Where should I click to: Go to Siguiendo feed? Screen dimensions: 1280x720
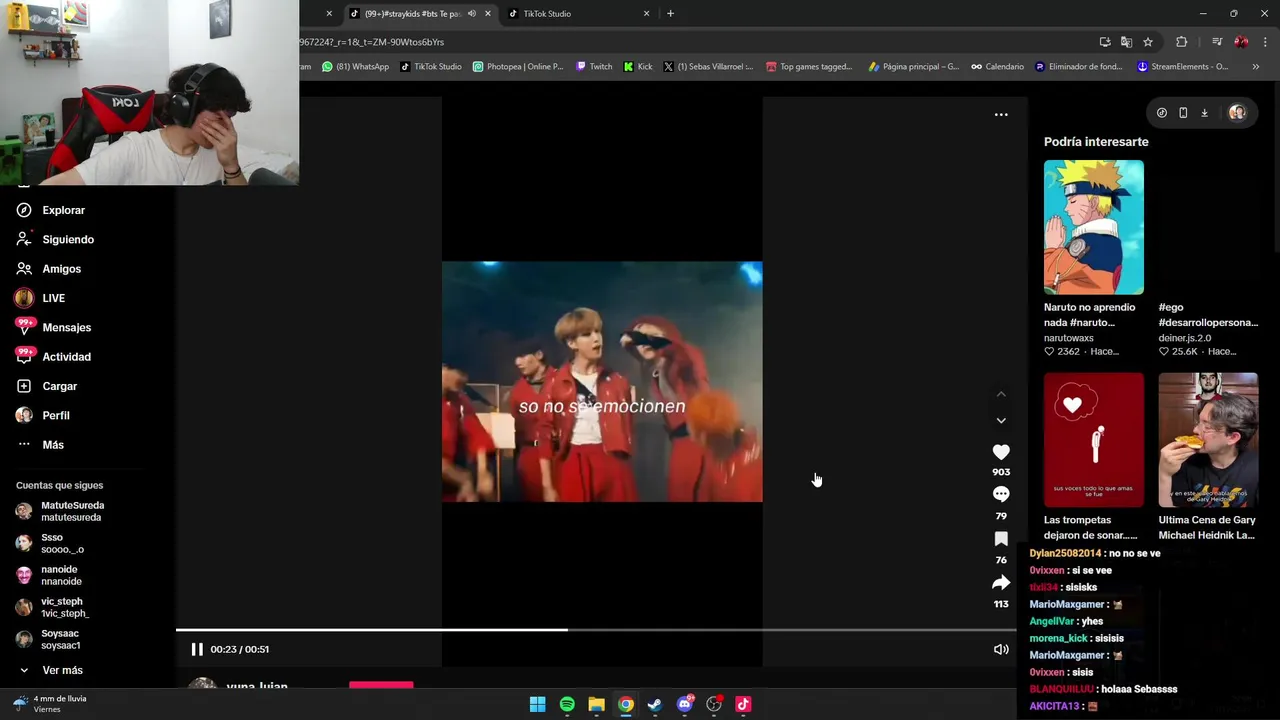67,240
